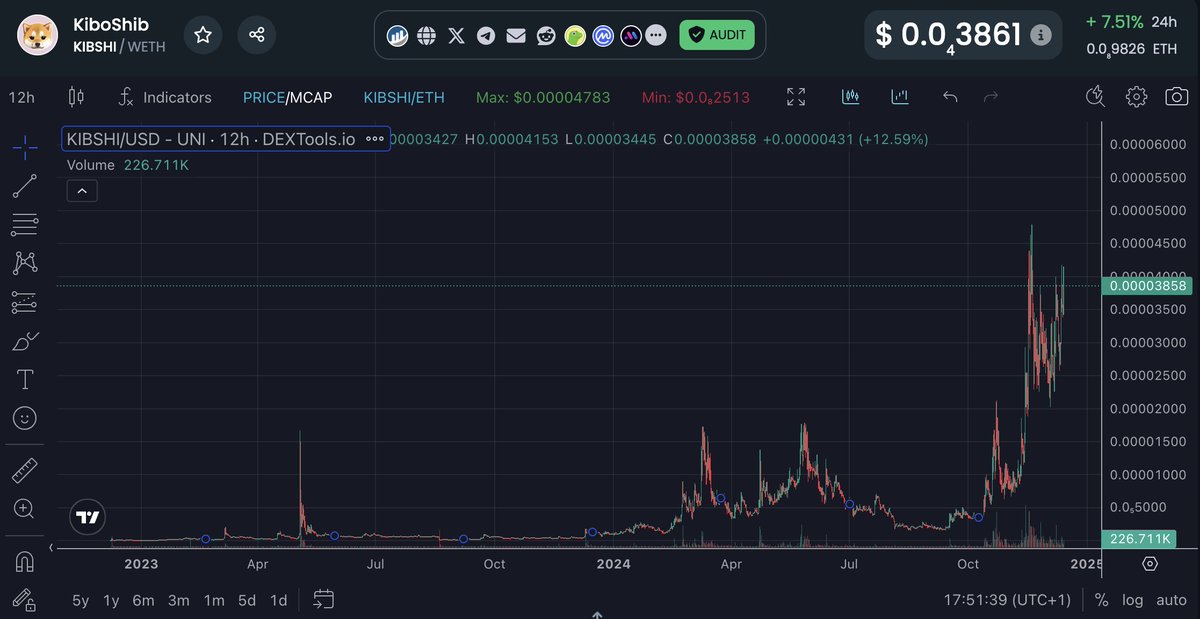Set range to 5y
1200x619 pixels.
(x=80, y=600)
